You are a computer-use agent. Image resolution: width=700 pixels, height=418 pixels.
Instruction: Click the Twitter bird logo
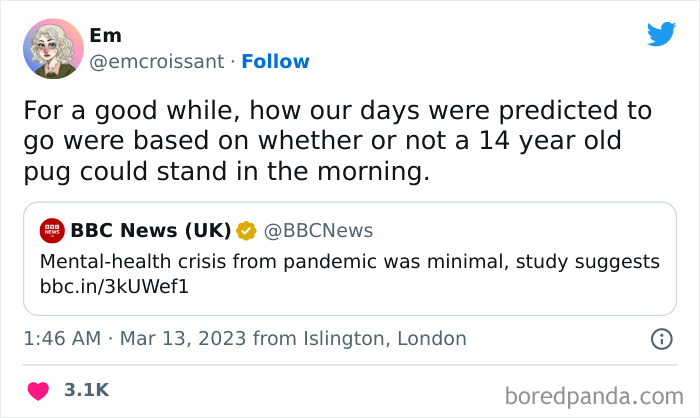661,34
